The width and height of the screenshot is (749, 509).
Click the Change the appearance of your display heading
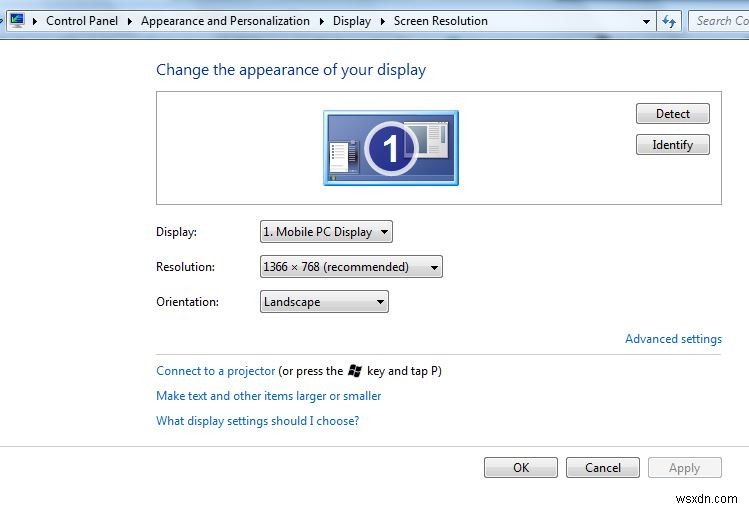point(291,70)
